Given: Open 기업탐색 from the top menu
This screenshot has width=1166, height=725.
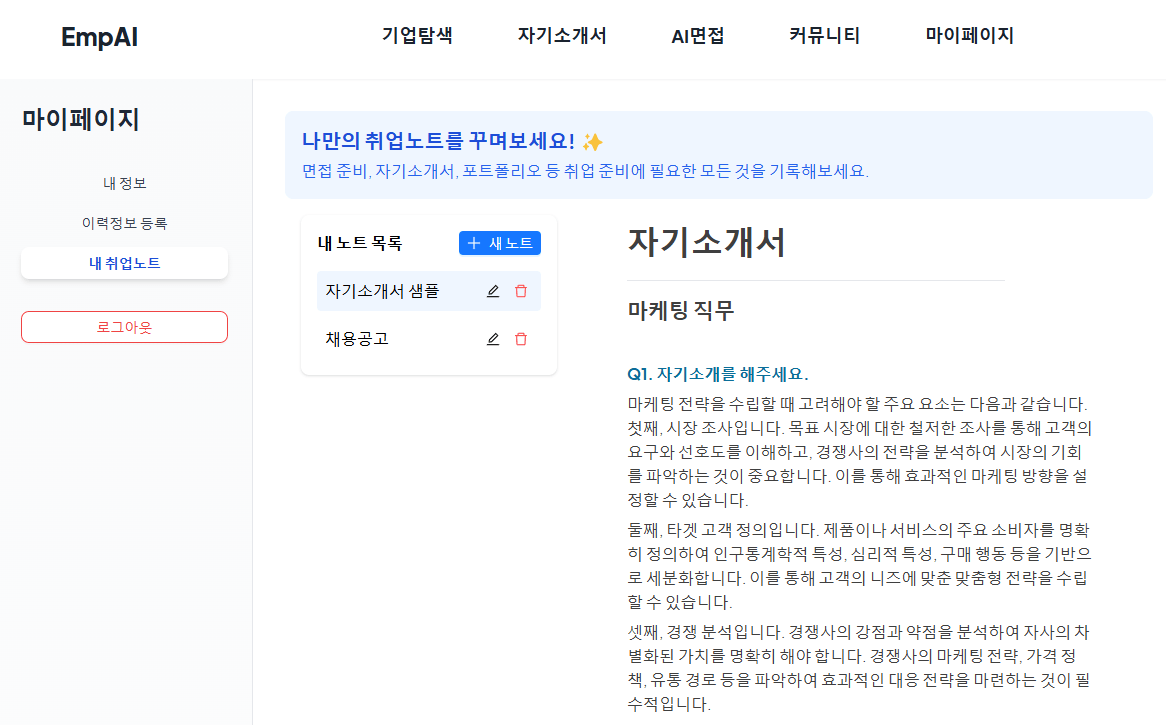Looking at the screenshot, I should pos(417,34).
